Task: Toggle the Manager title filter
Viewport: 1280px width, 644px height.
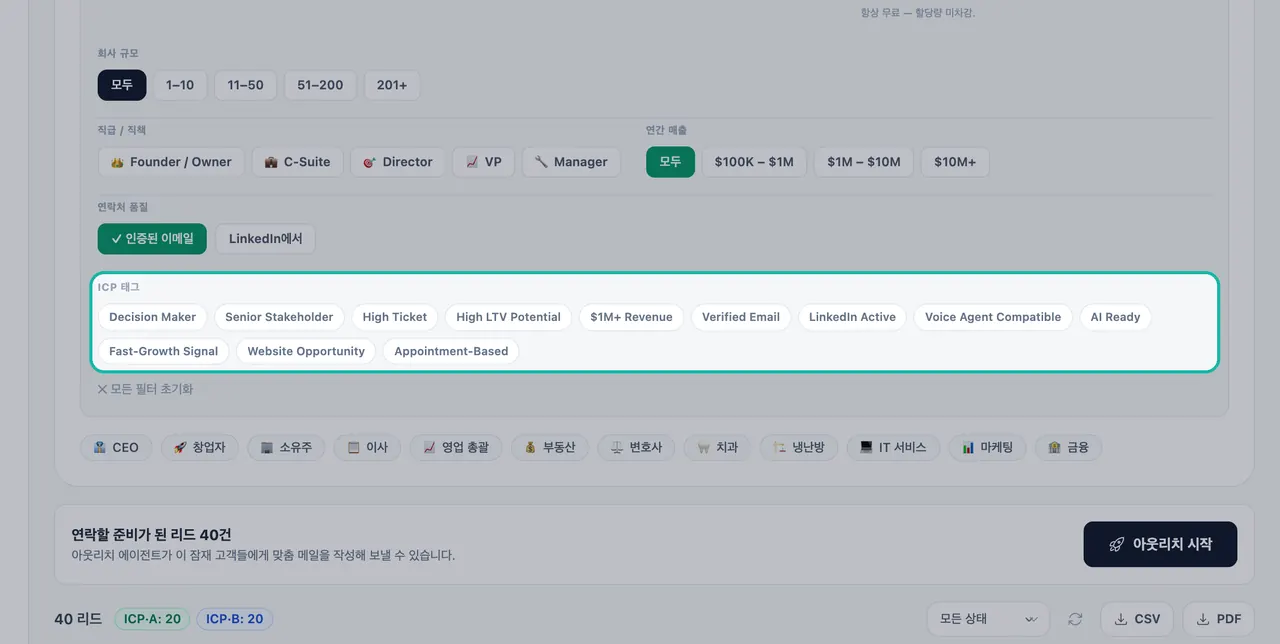Action: (x=571, y=162)
